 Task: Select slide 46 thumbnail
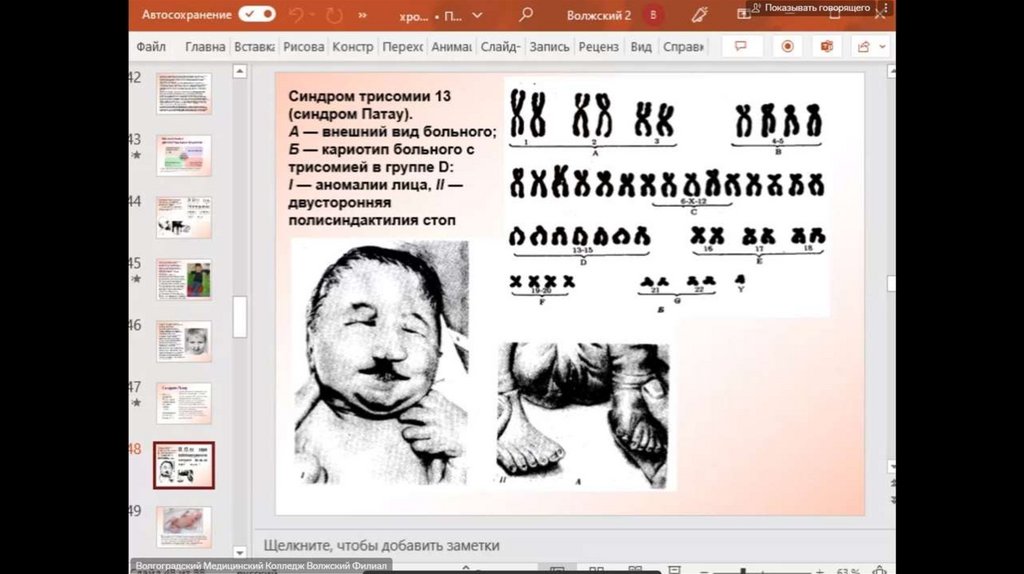183,341
